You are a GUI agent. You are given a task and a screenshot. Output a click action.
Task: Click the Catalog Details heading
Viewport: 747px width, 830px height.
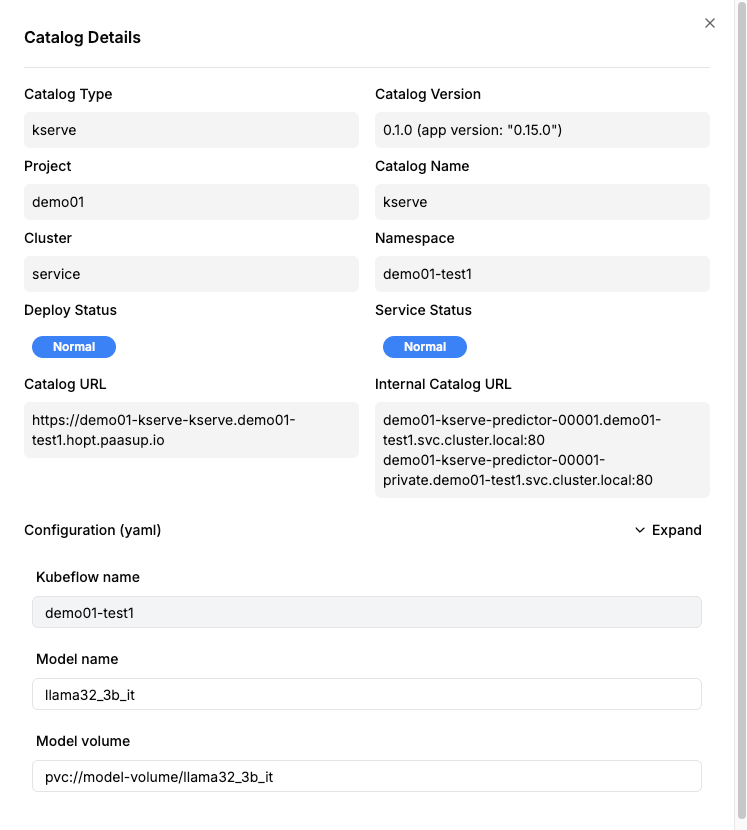coord(83,38)
